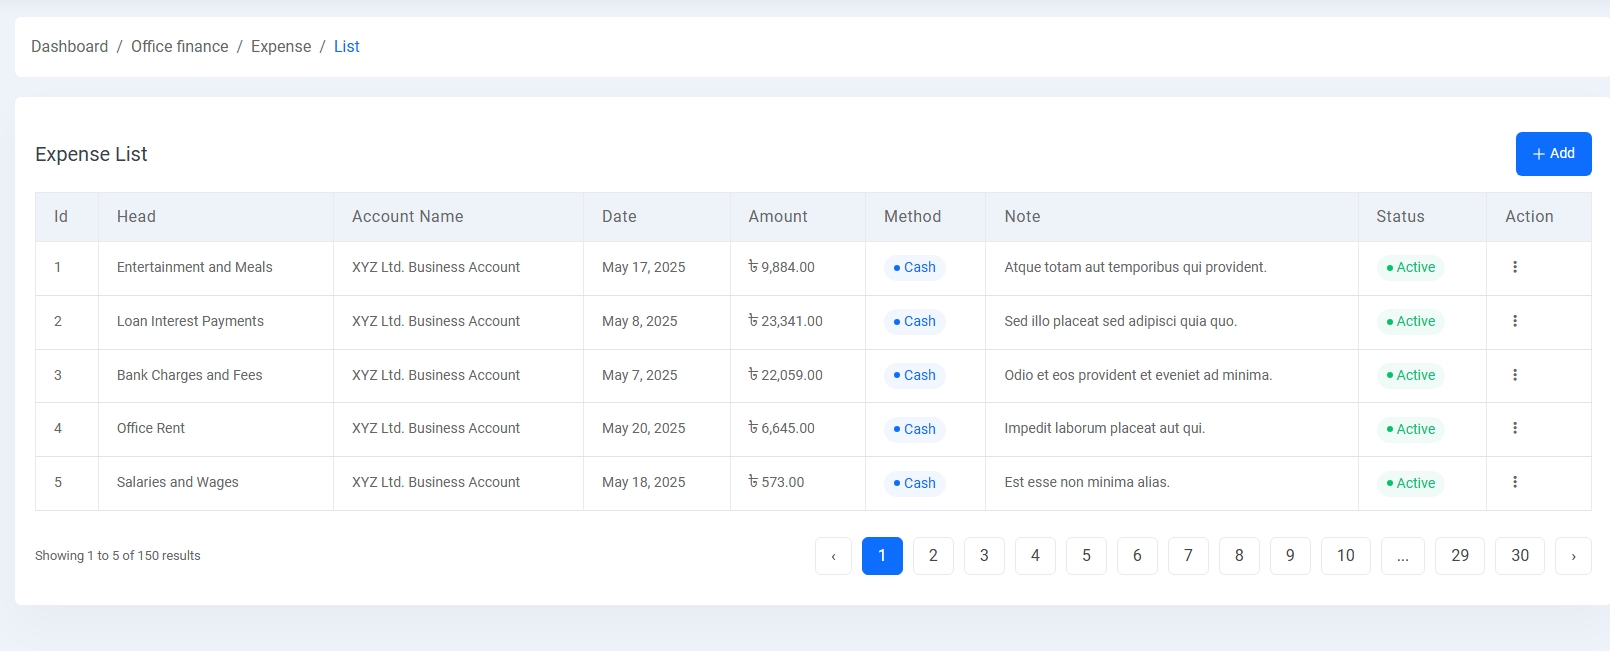Click the date May 18, 2025
This screenshot has height=651, width=1610.
pyautogui.click(x=644, y=482)
